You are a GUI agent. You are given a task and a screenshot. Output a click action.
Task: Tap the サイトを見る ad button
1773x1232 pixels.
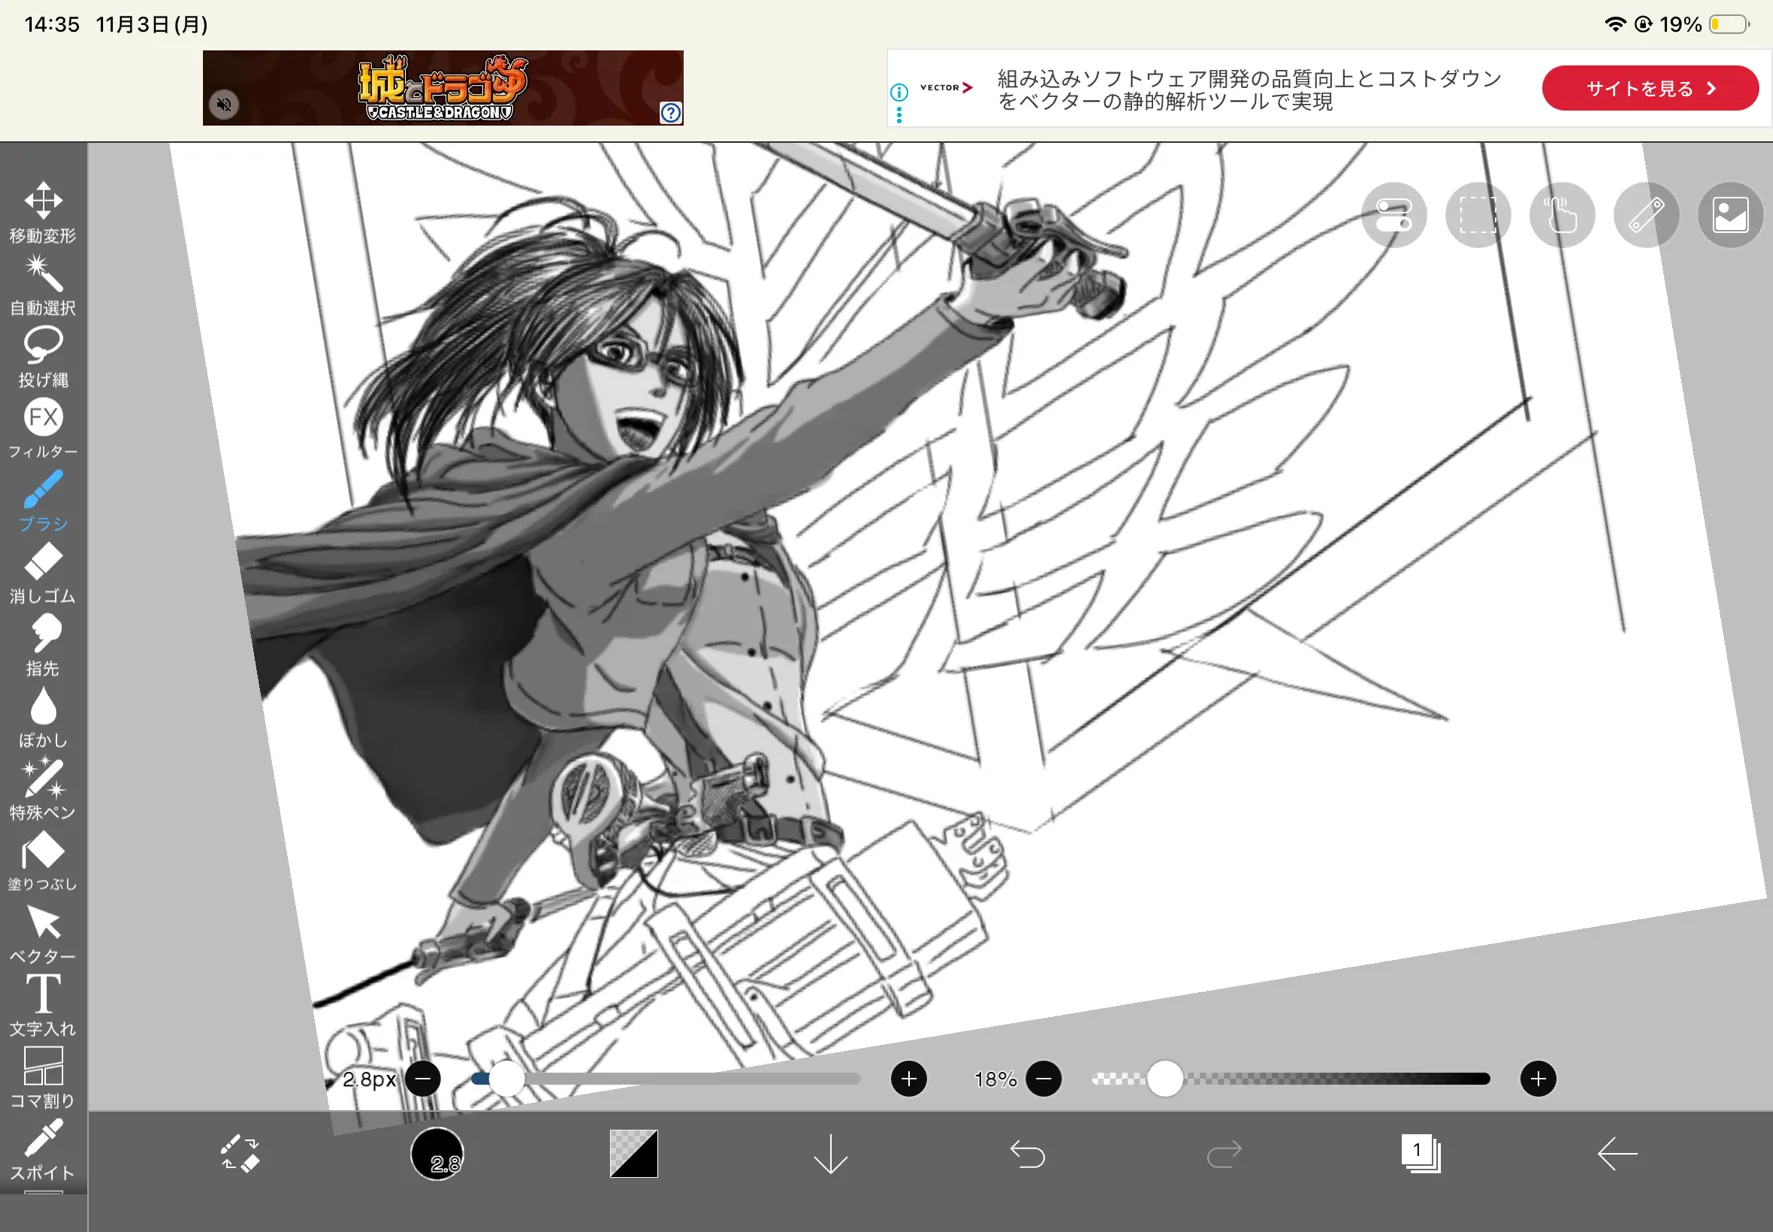click(x=1650, y=88)
